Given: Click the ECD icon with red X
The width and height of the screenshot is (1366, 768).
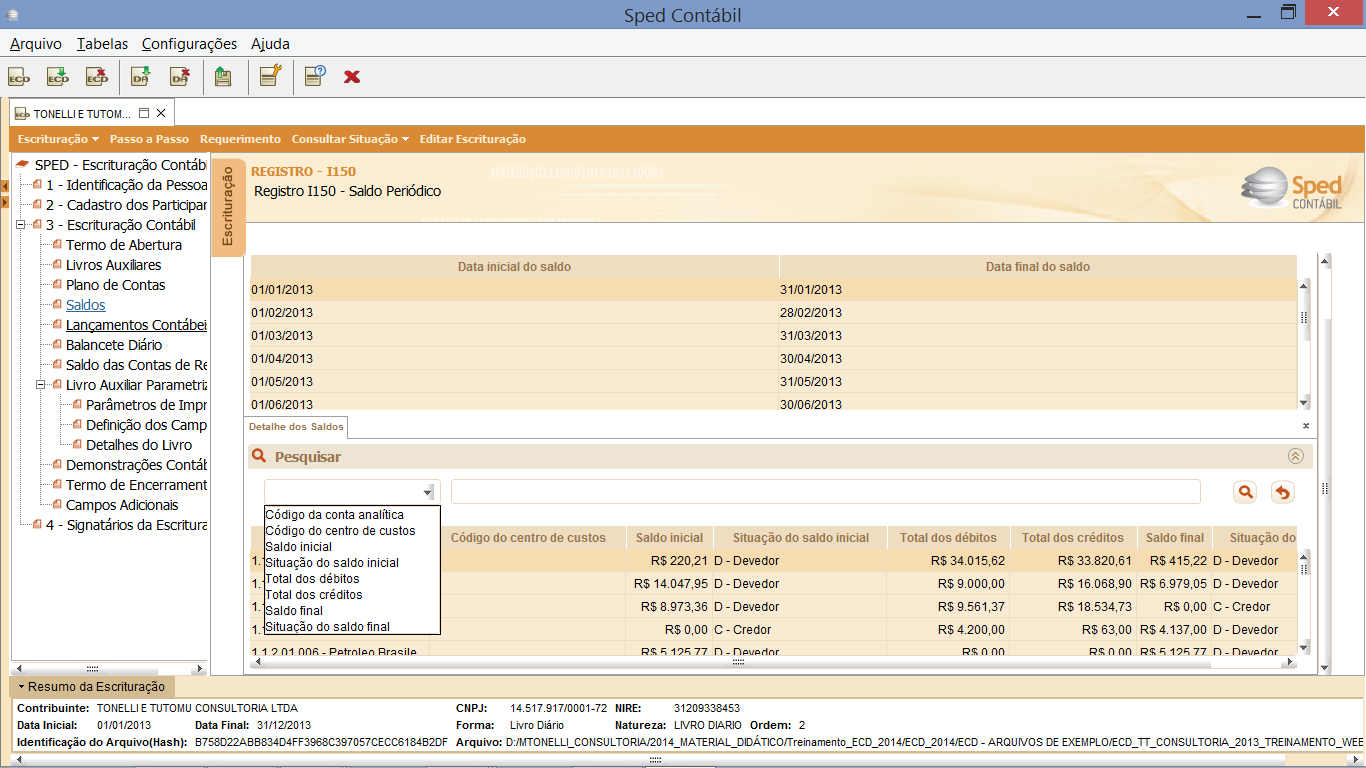Looking at the screenshot, I should (97, 77).
